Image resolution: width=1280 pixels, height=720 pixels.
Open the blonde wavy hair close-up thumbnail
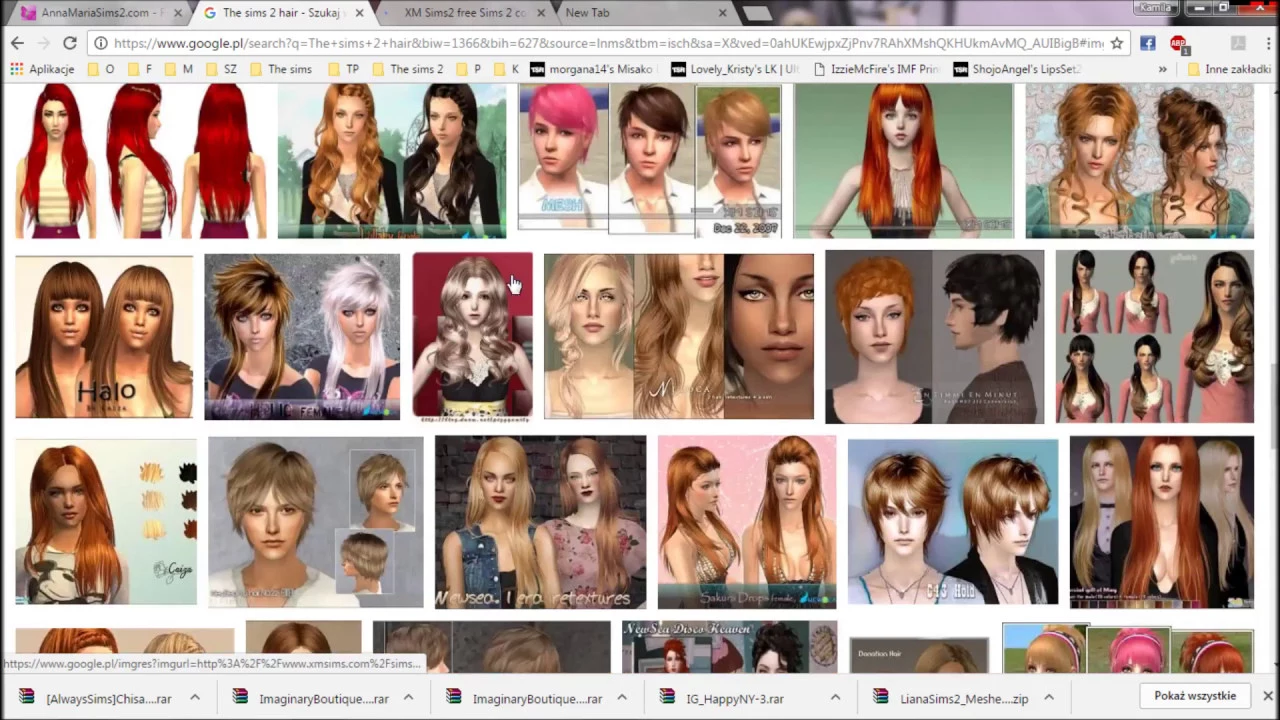(679, 336)
